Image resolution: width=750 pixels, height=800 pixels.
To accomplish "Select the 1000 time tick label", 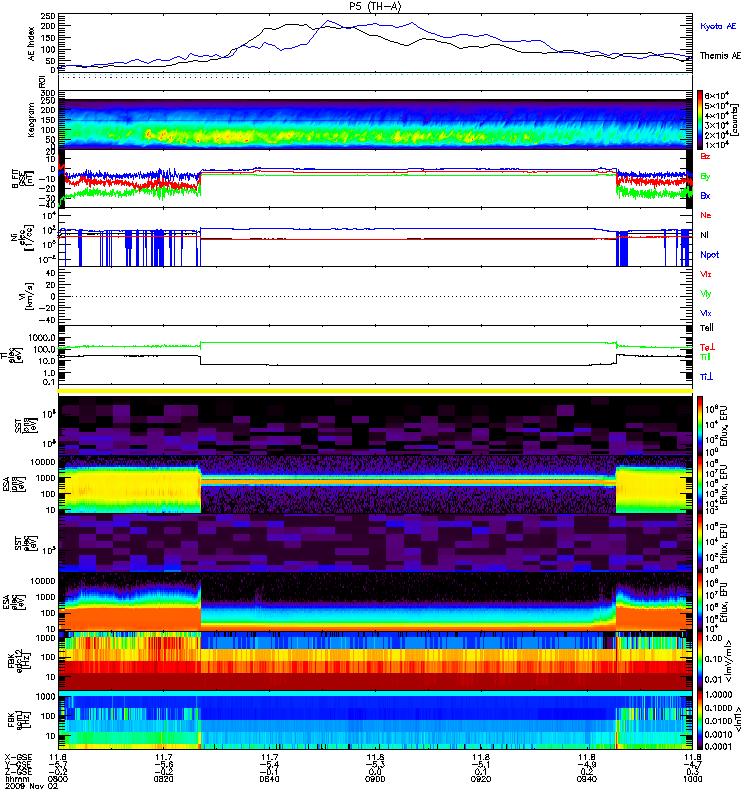I will coord(692,779).
